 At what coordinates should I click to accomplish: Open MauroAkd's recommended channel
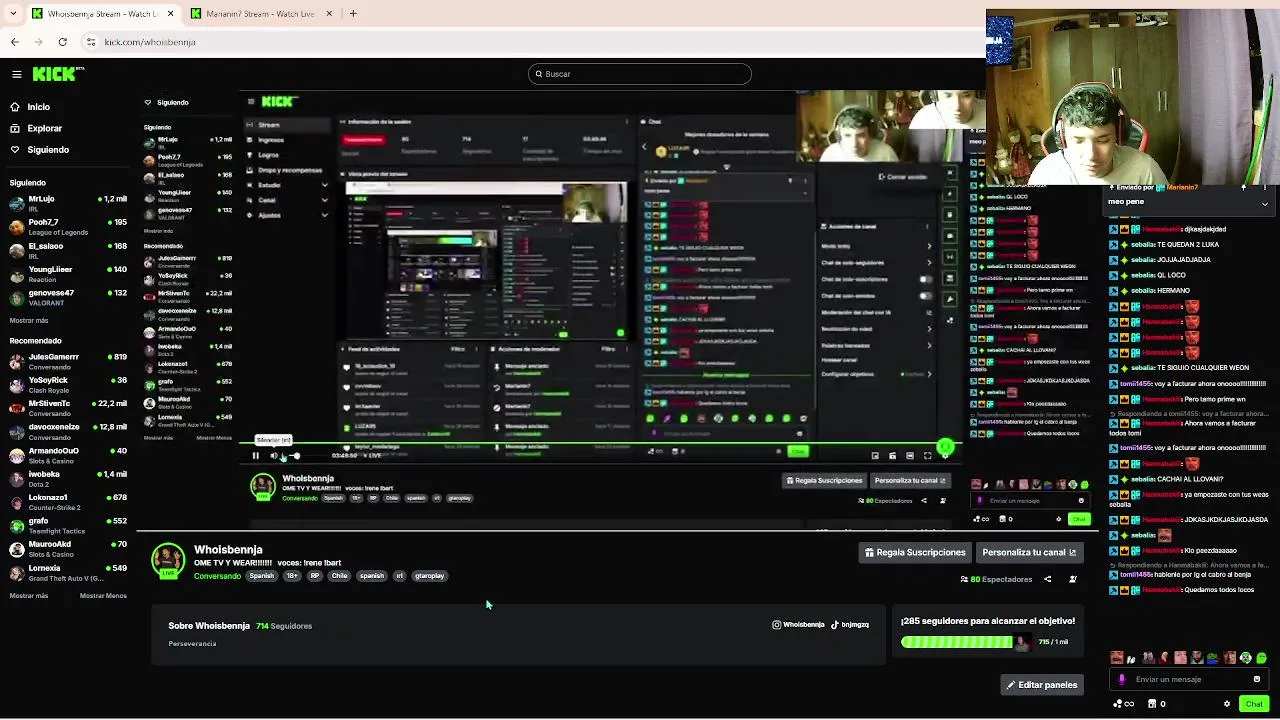[68, 549]
